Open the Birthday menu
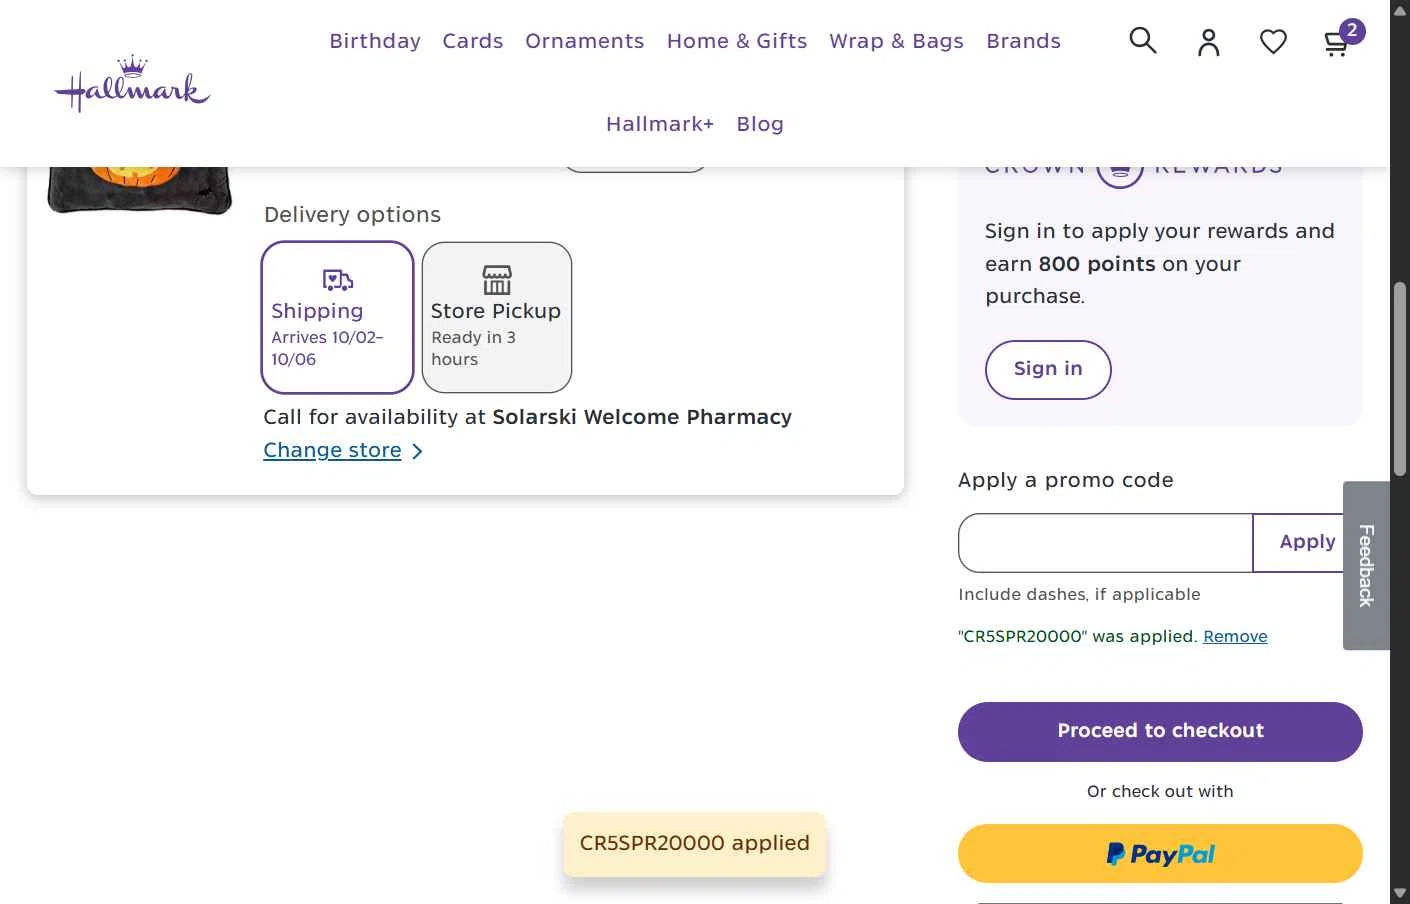Image resolution: width=1410 pixels, height=904 pixels. (375, 41)
